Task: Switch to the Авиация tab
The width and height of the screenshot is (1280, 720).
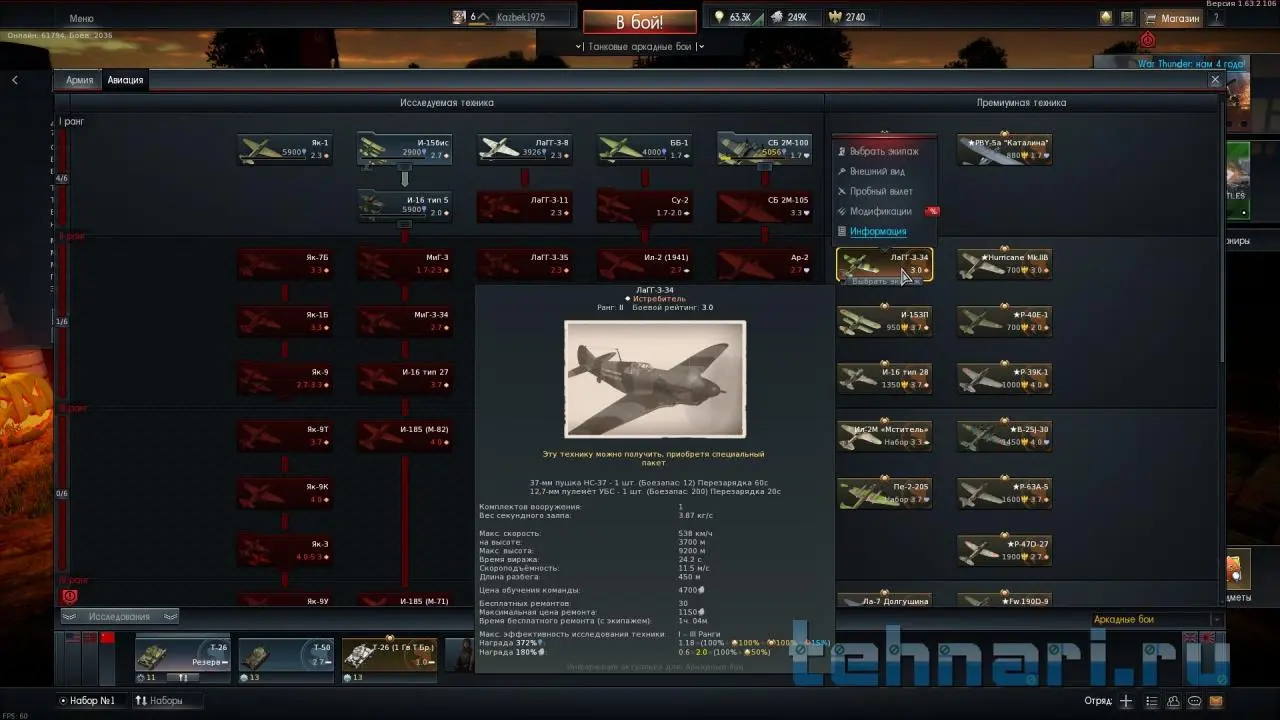Action: pos(125,80)
